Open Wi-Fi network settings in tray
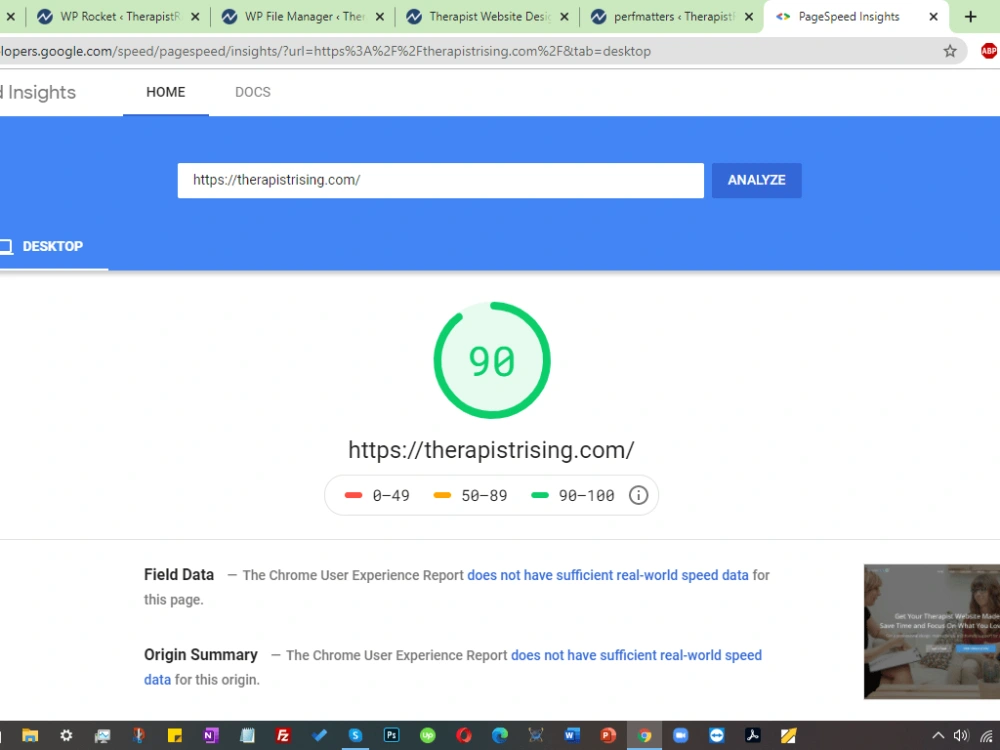Image resolution: width=1000 pixels, height=750 pixels. click(x=987, y=737)
